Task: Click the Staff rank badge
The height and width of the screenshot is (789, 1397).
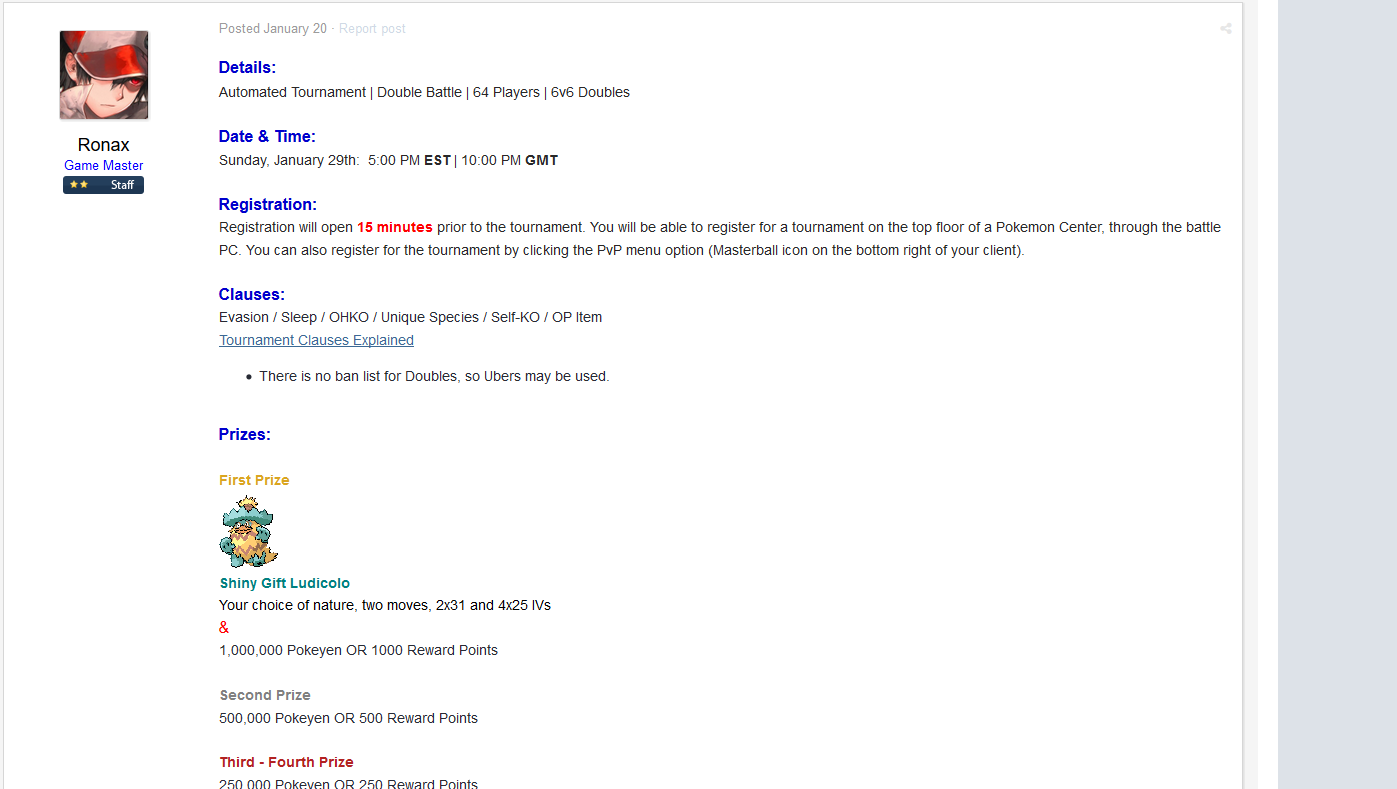Action: tap(103, 185)
